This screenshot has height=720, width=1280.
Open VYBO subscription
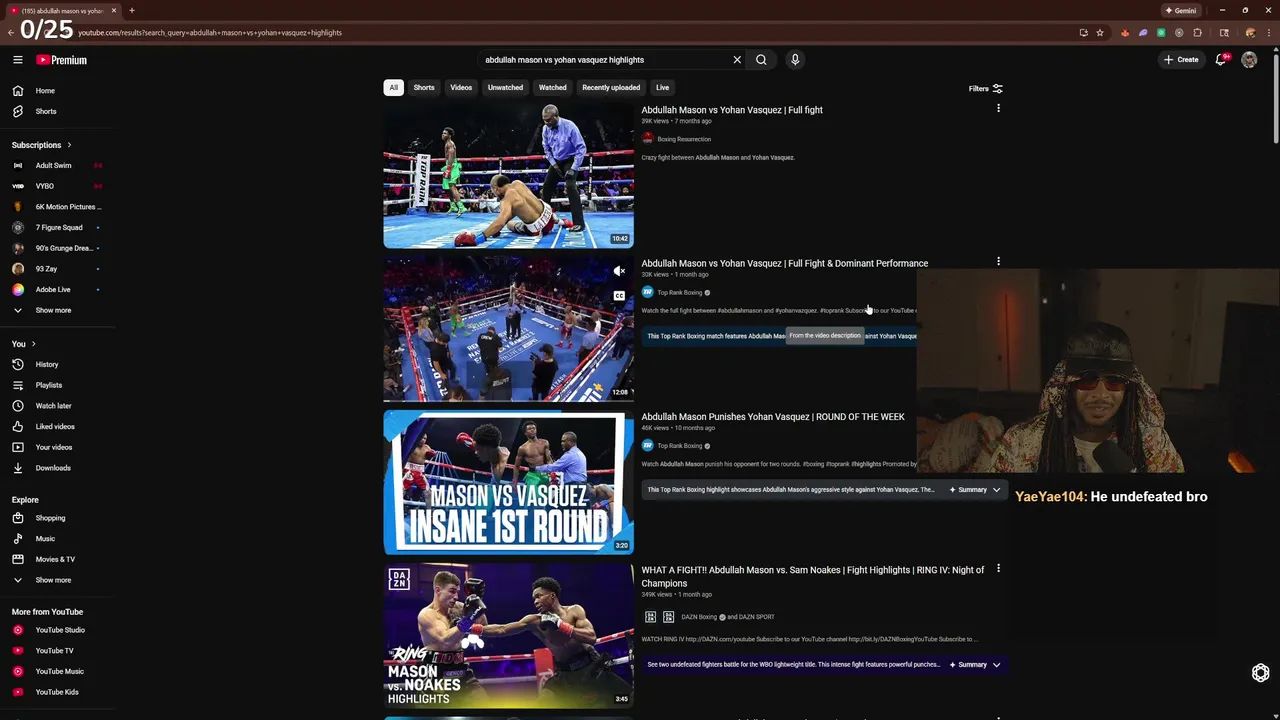57,186
